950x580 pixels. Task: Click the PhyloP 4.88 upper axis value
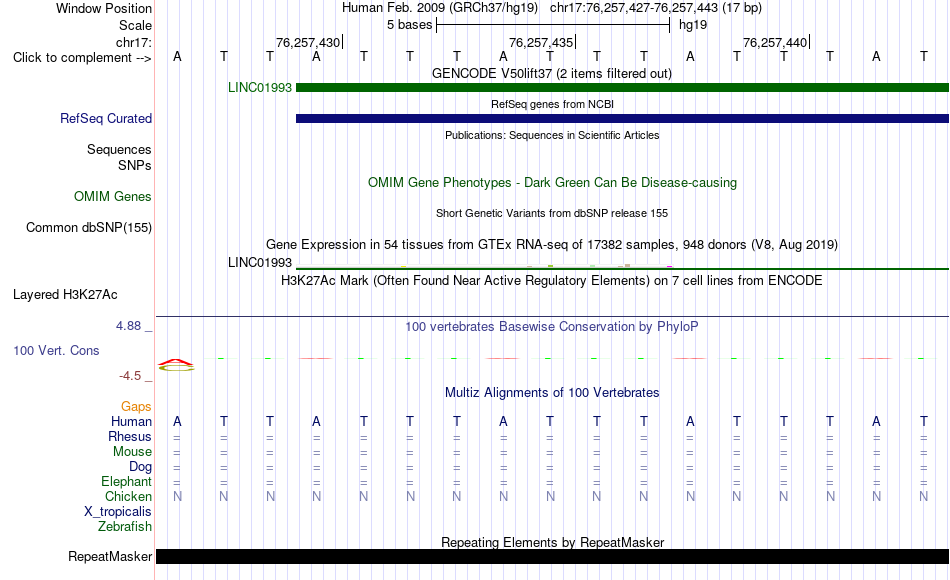pyautogui.click(x=128, y=326)
